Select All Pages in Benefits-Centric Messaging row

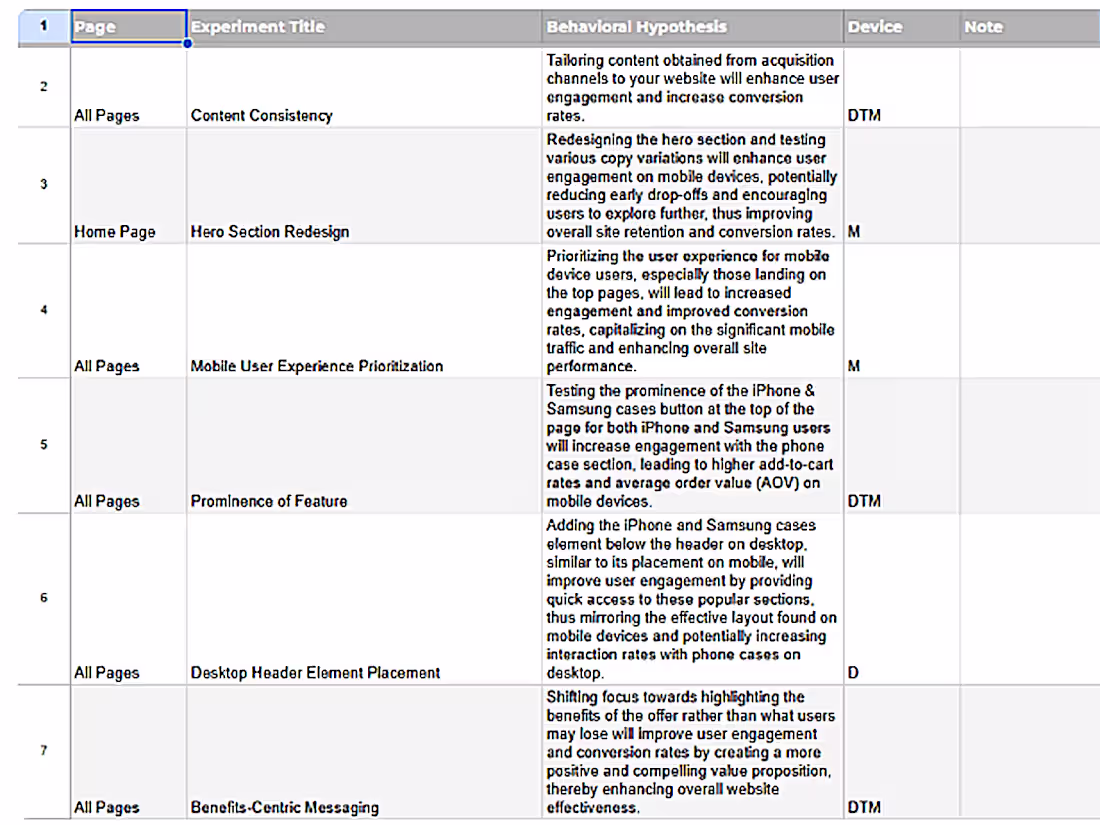(x=128, y=751)
